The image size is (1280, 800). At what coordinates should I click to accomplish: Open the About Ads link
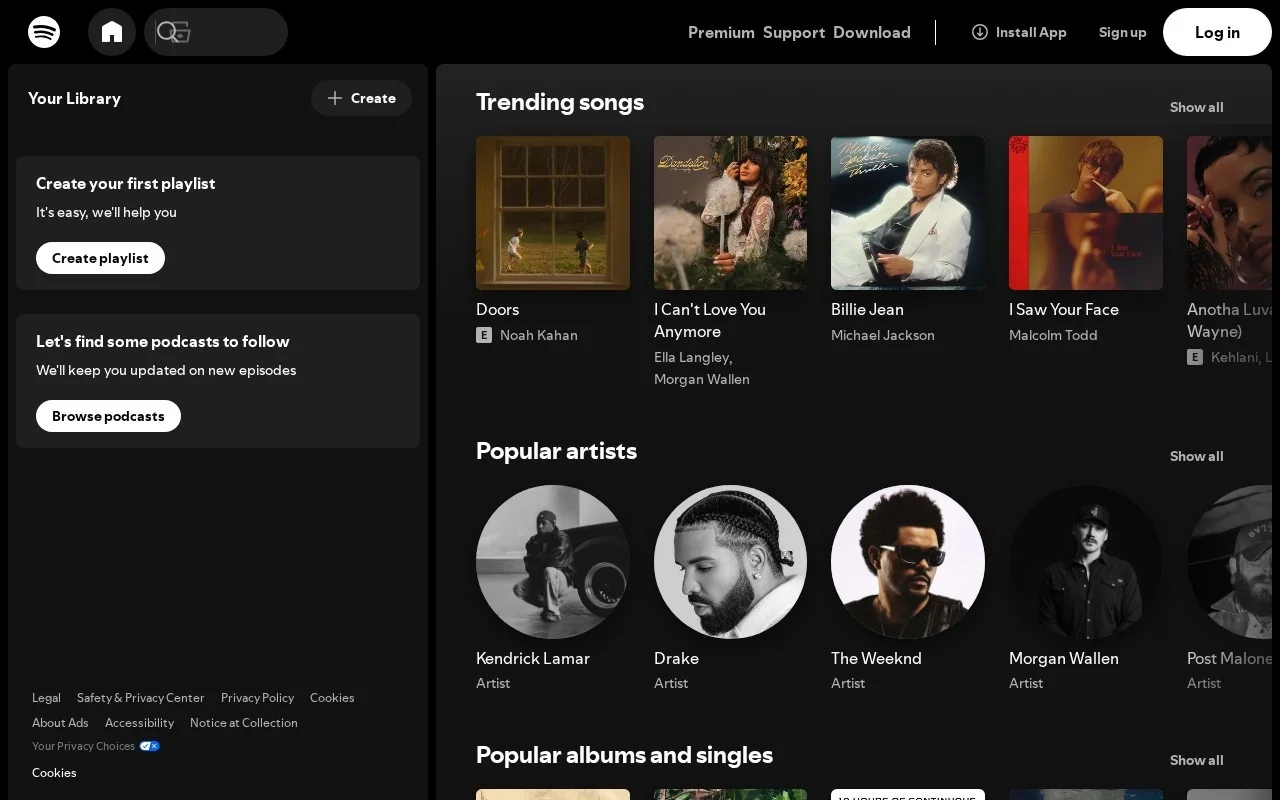point(60,723)
